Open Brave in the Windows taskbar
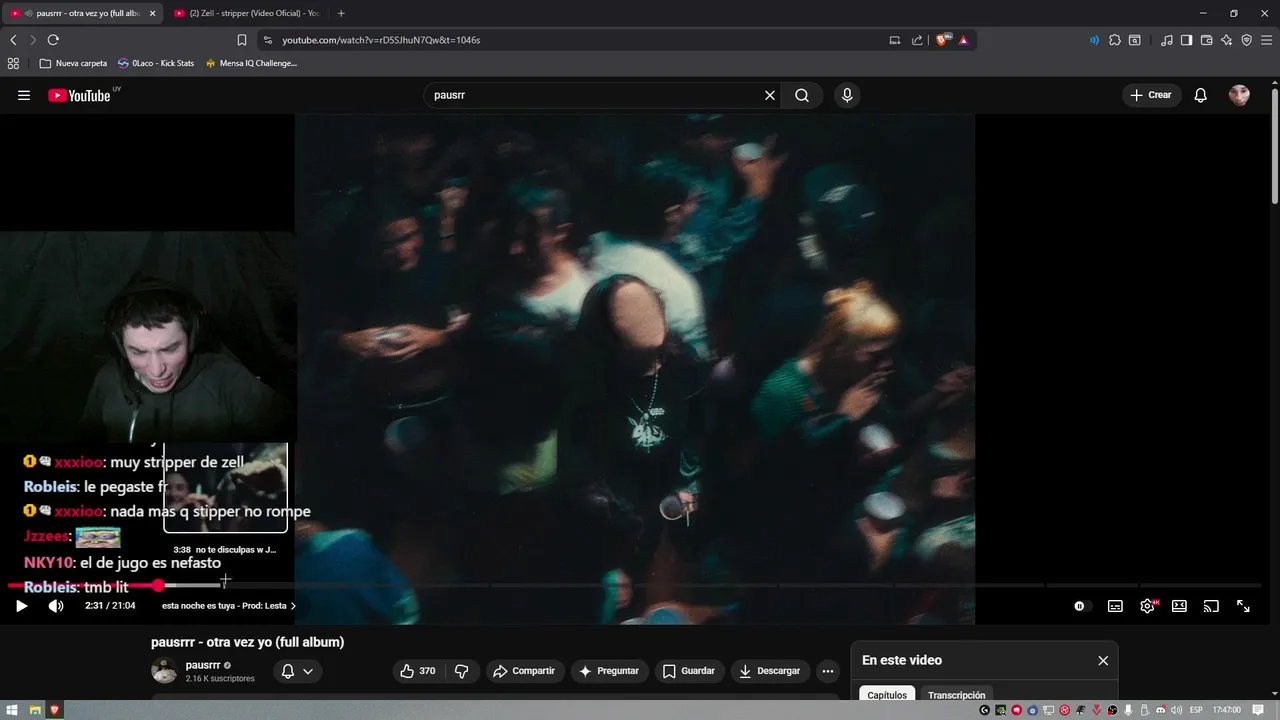 click(55, 710)
